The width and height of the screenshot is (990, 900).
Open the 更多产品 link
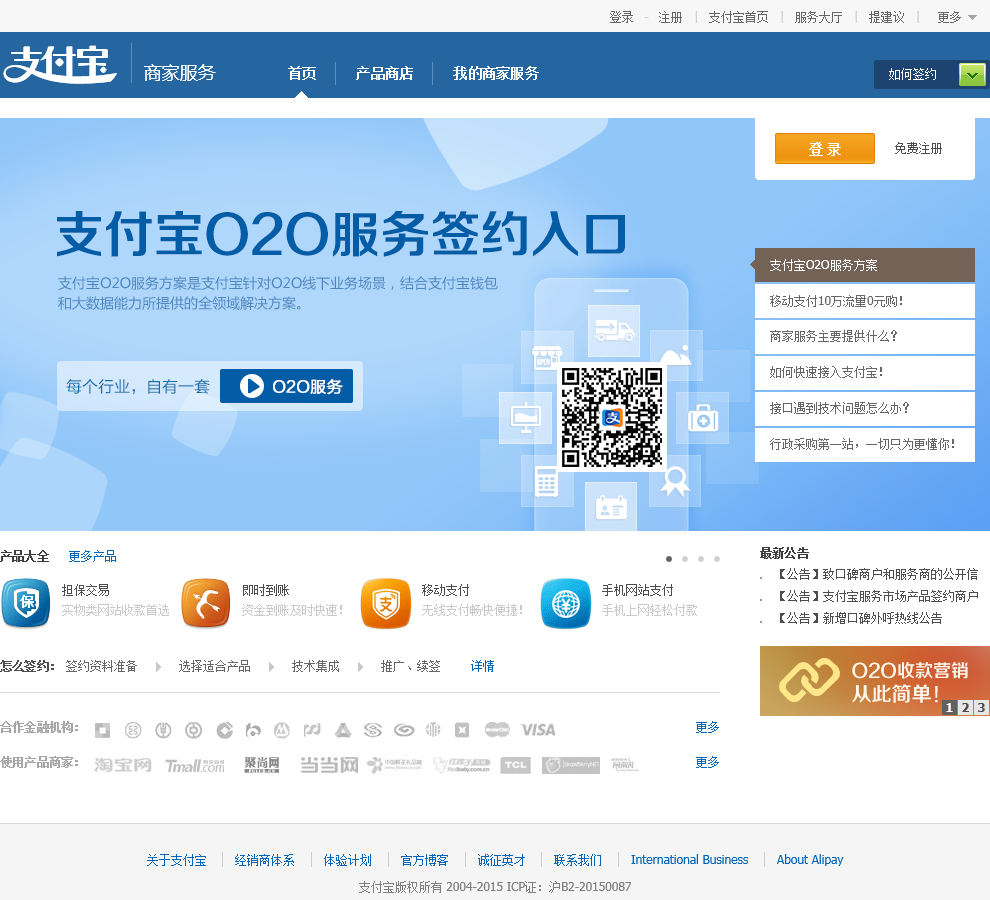[x=92, y=556]
